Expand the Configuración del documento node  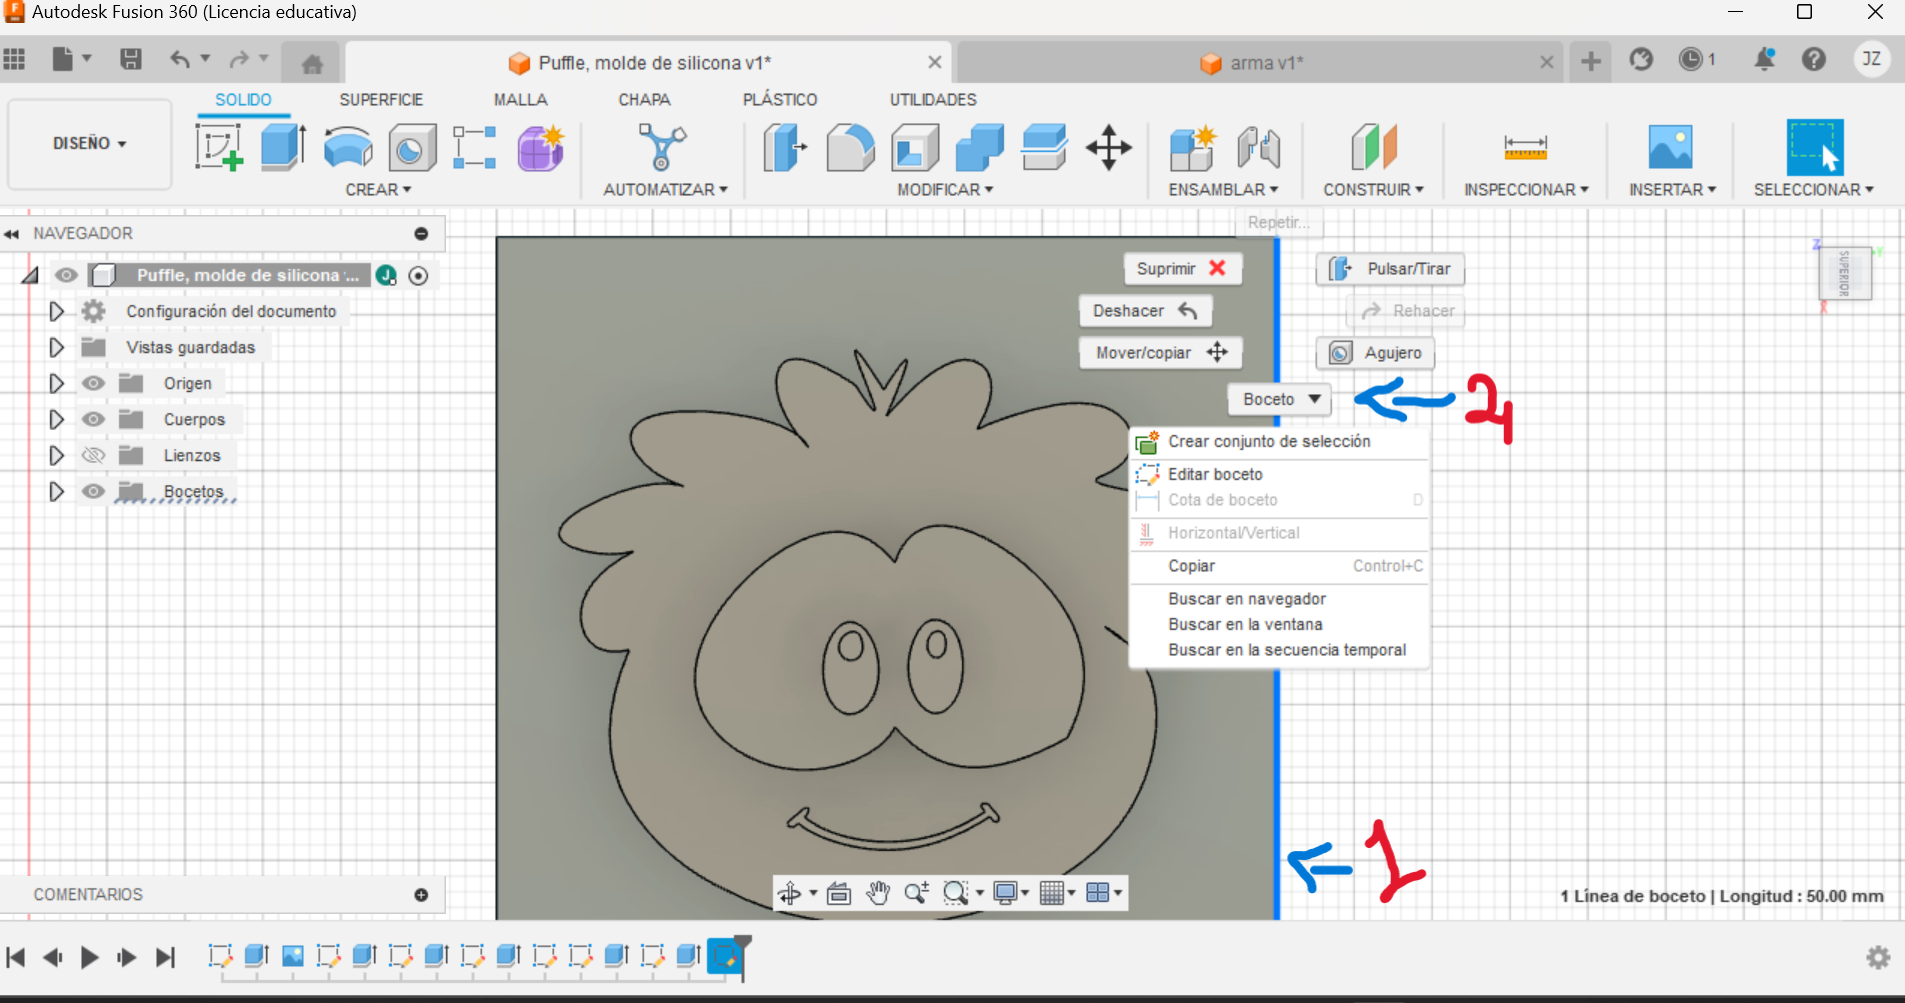tap(56, 311)
